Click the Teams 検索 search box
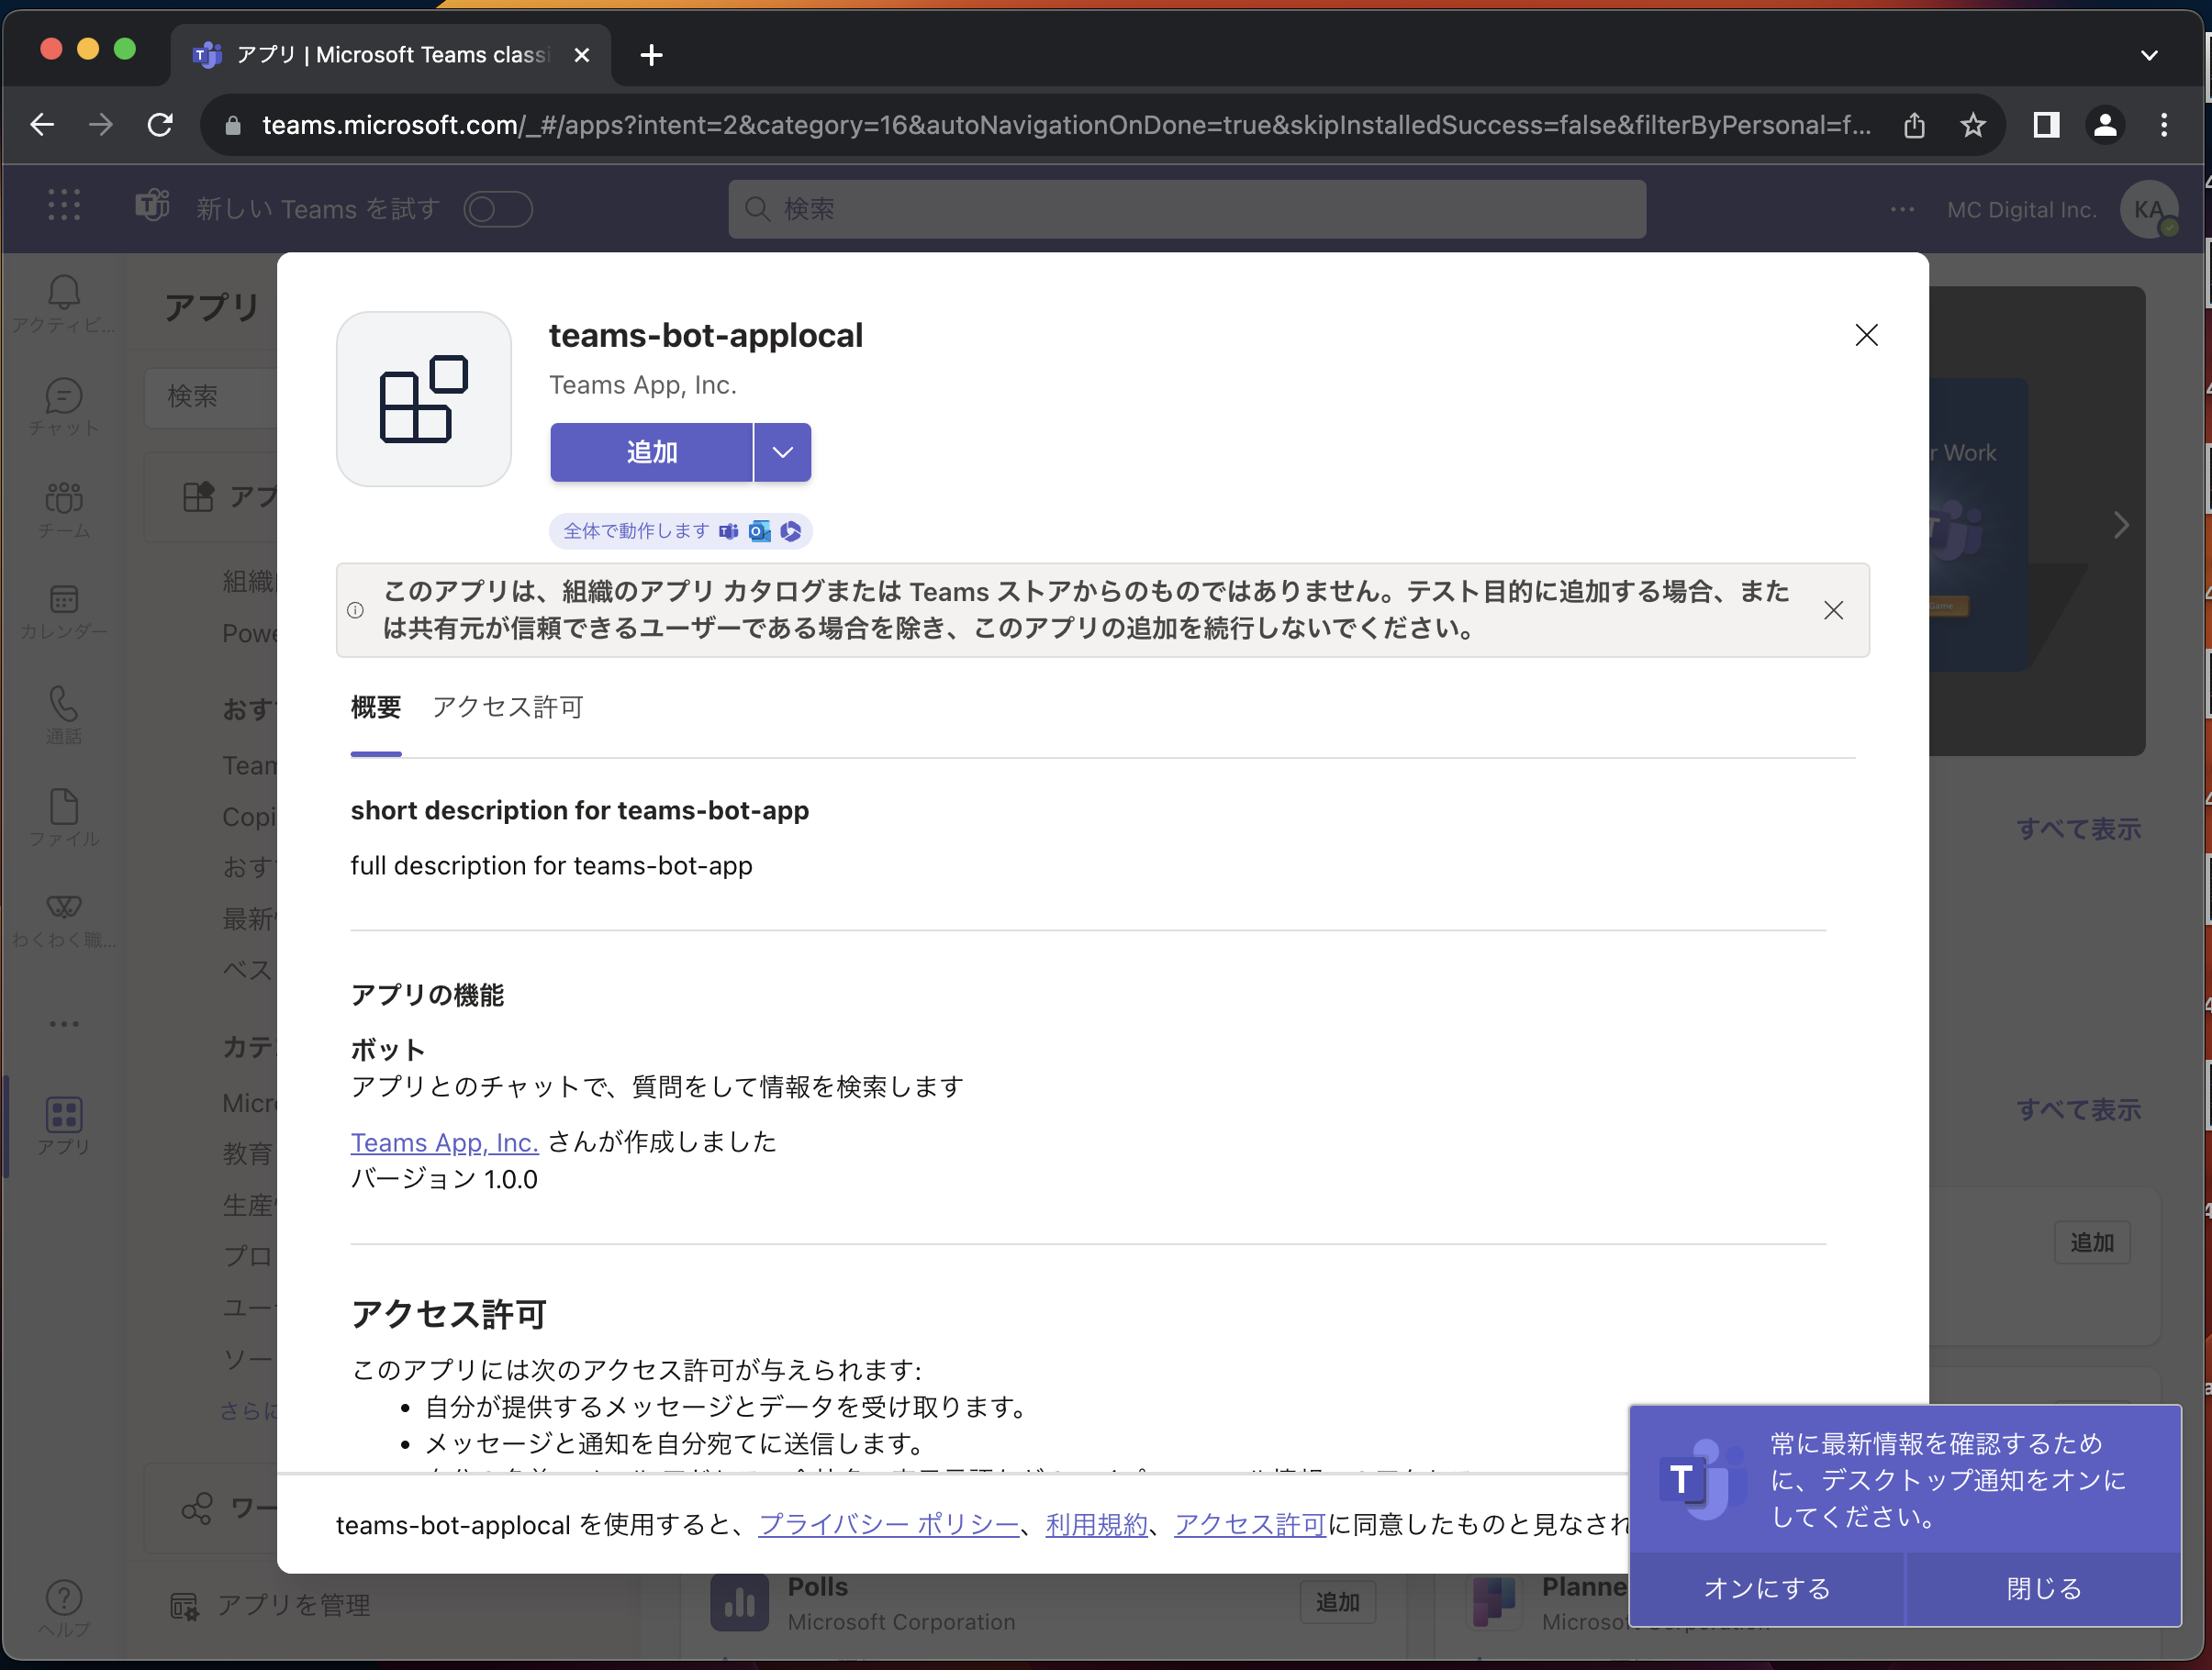 click(x=1187, y=209)
